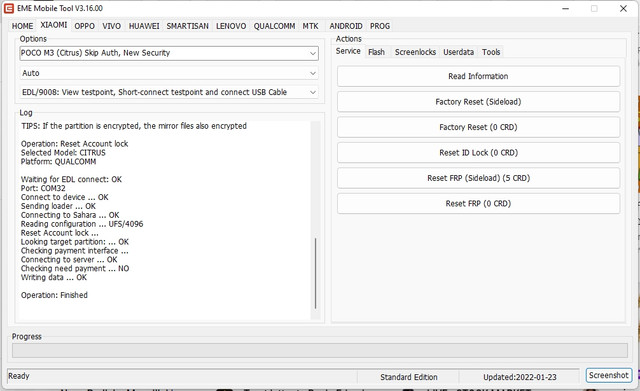Select the Service actions tab
The image size is (640, 391).
pos(348,51)
